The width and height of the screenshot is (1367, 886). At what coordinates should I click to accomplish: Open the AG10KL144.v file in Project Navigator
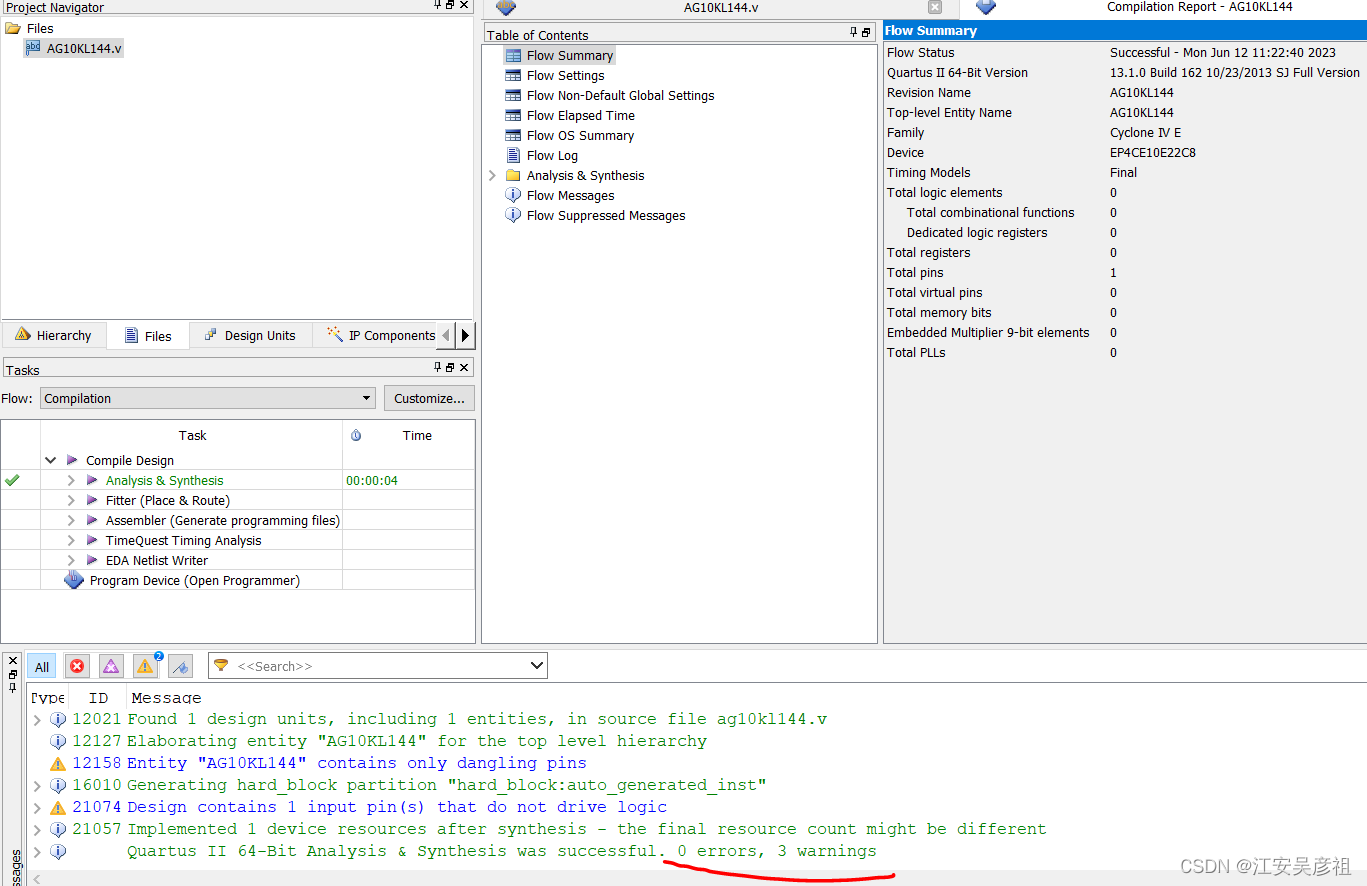coord(84,48)
